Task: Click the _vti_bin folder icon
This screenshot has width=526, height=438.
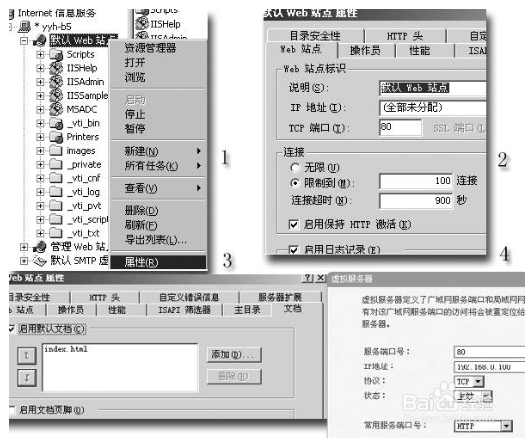Action: [56, 123]
